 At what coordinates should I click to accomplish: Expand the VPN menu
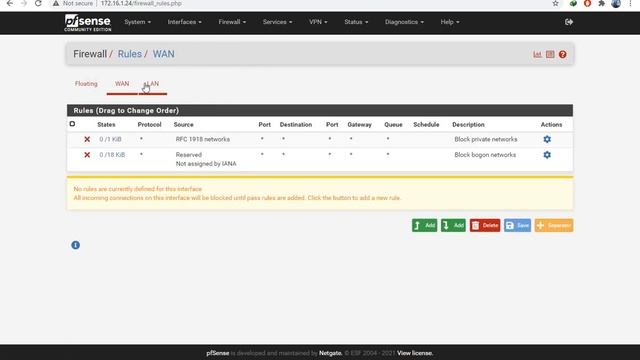click(x=318, y=22)
